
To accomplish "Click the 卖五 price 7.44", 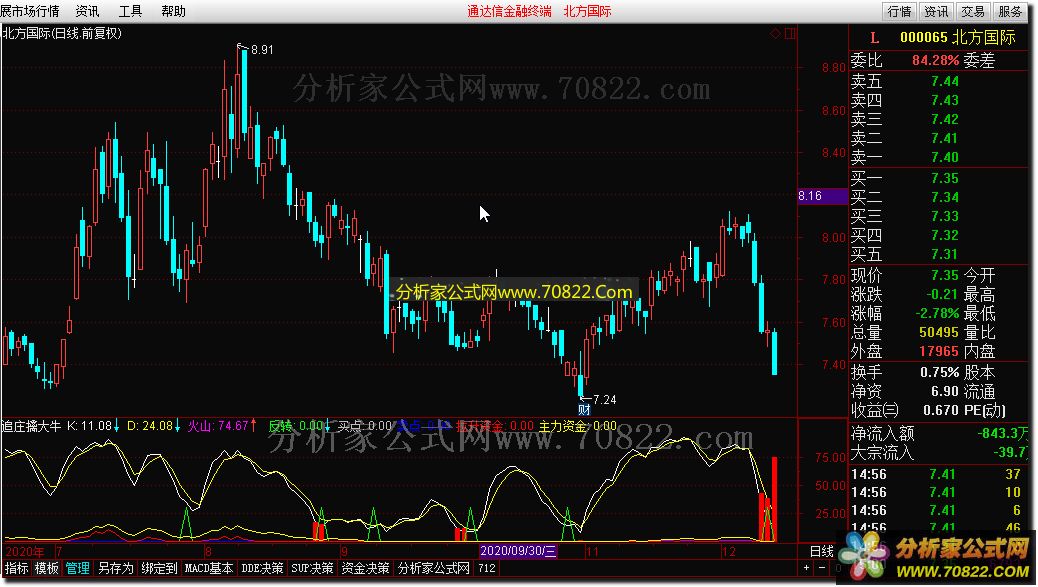I will click(x=945, y=81).
